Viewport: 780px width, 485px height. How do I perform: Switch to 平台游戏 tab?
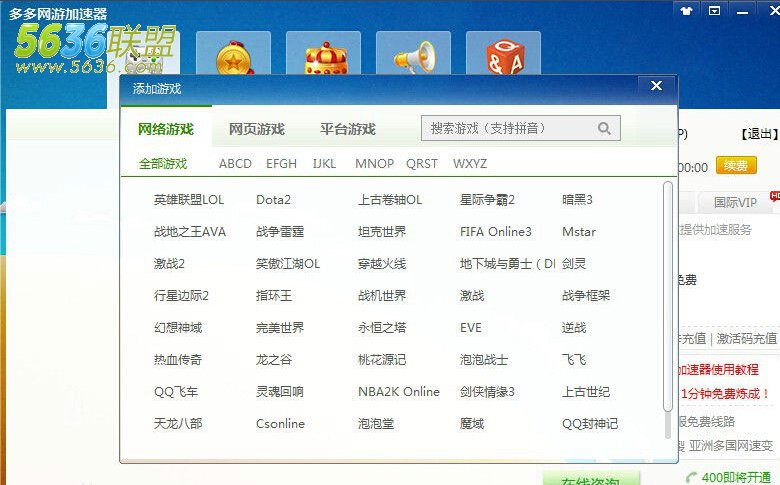click(x=348, y=129)
